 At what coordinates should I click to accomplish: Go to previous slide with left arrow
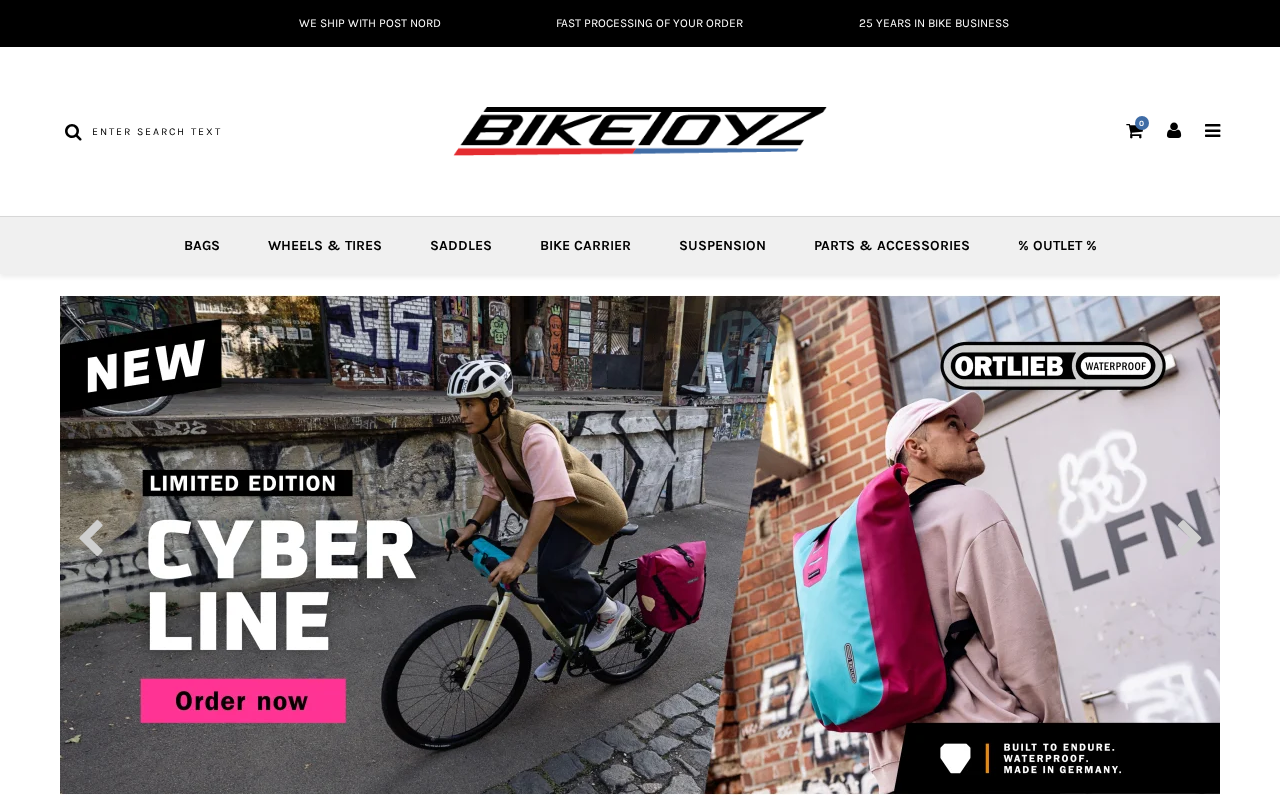pyautogui.click(x=91, y=538)
